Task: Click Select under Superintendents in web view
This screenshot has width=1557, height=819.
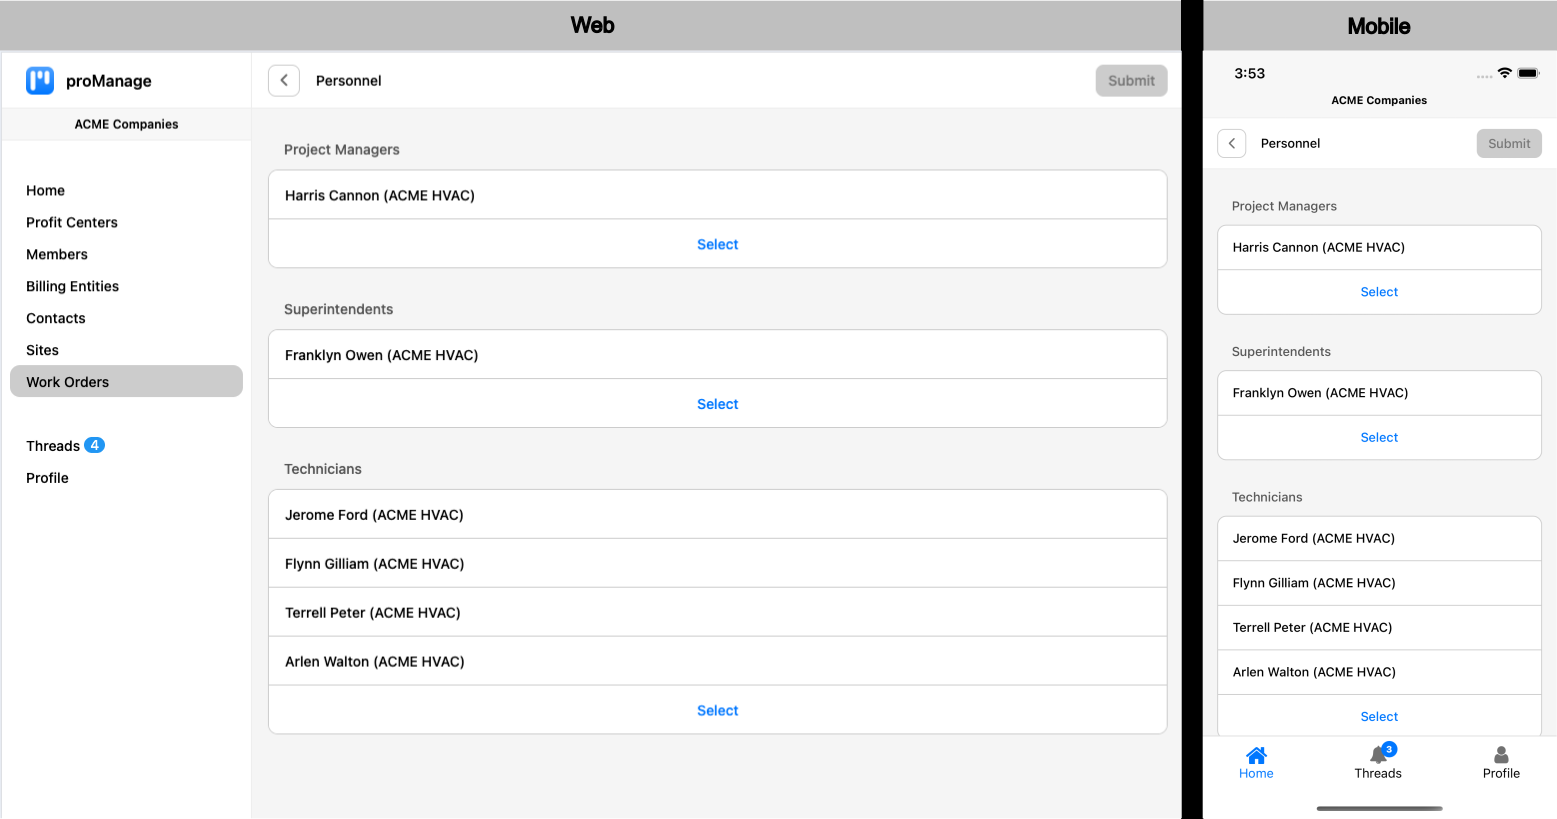Action: 717,404
